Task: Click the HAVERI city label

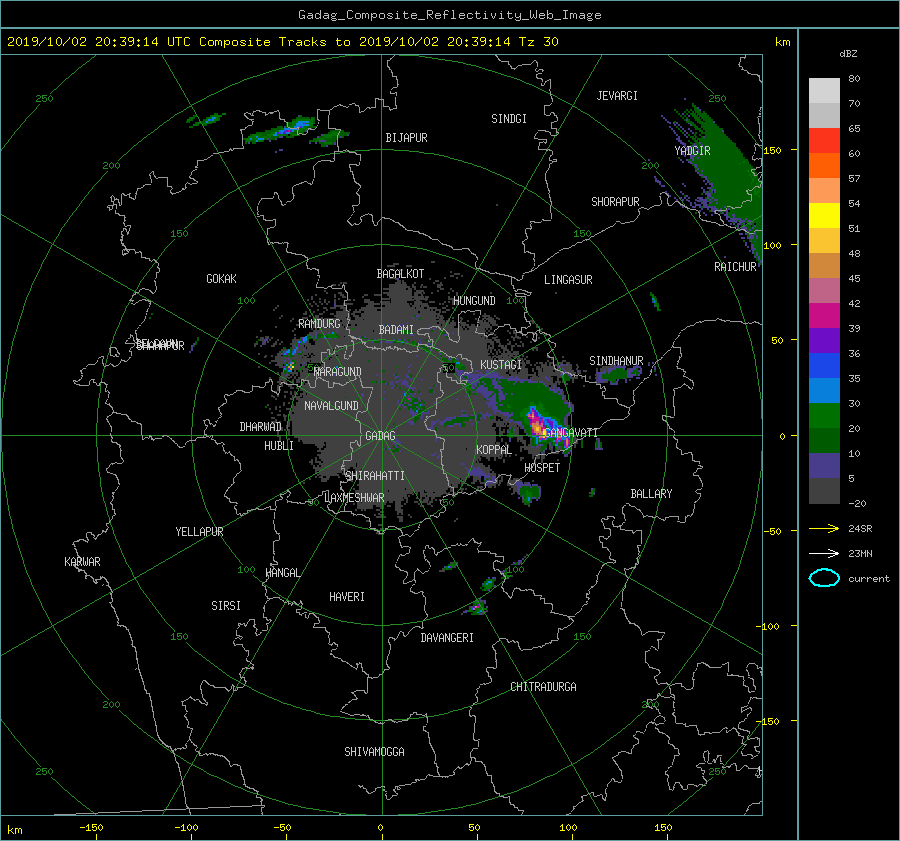Action: [347, 597]
